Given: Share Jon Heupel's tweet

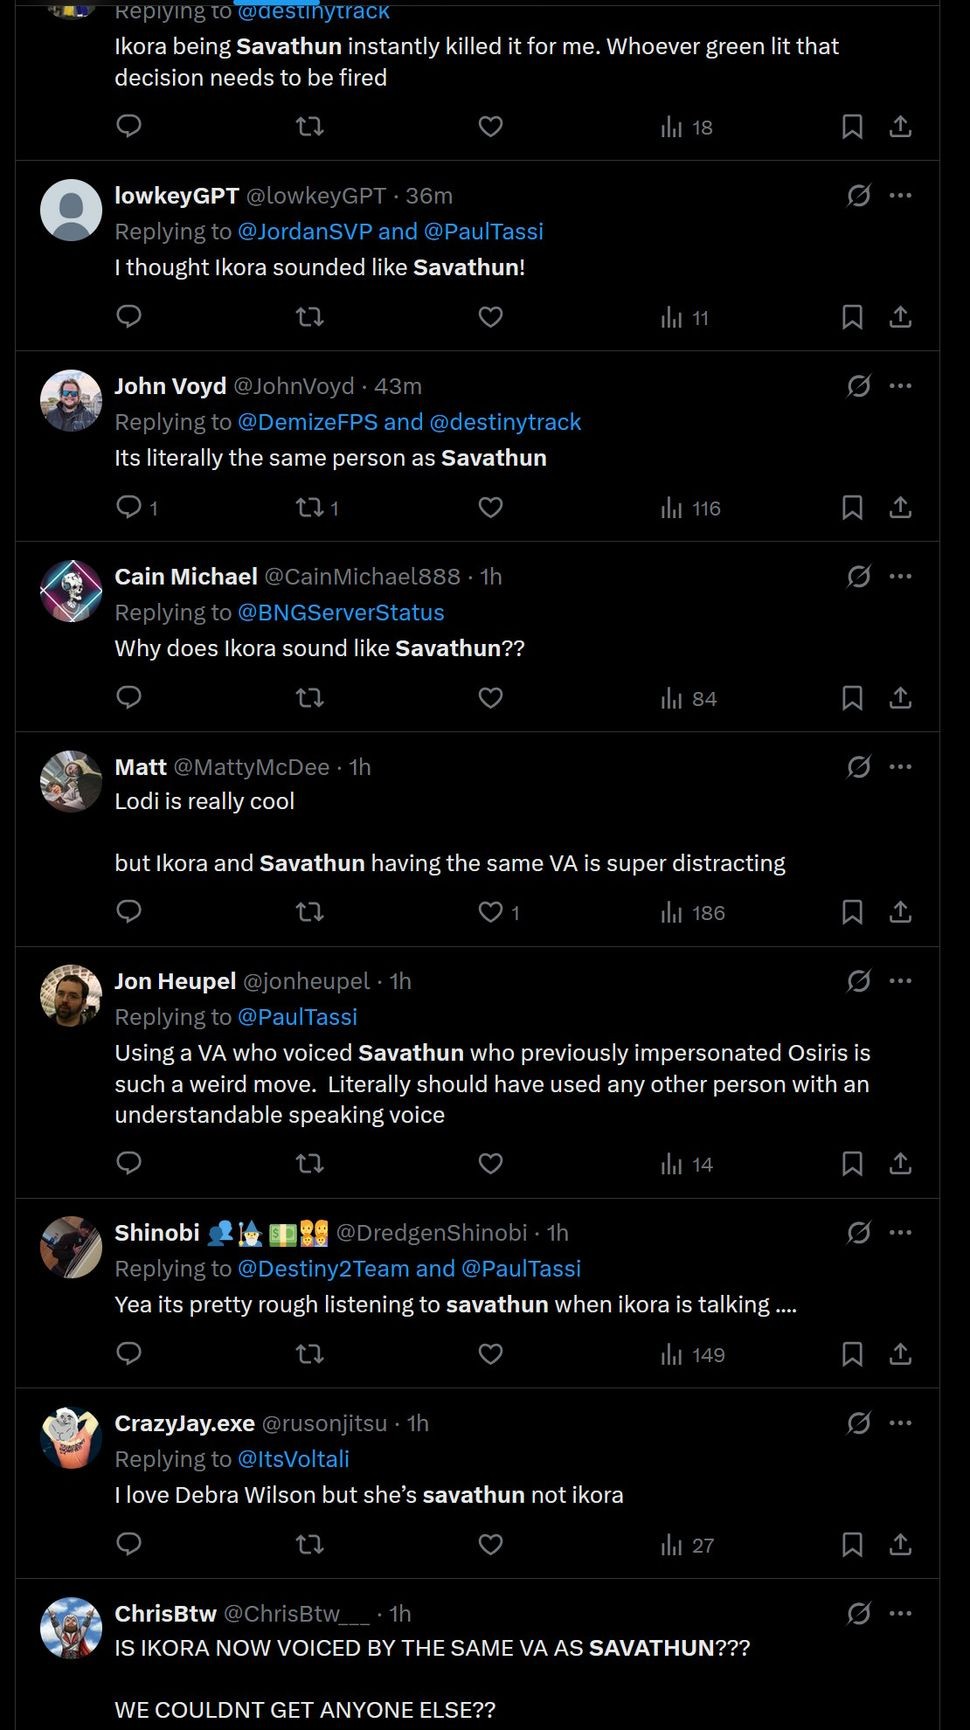Looking at the screenshot, I should coord(900,1163).
